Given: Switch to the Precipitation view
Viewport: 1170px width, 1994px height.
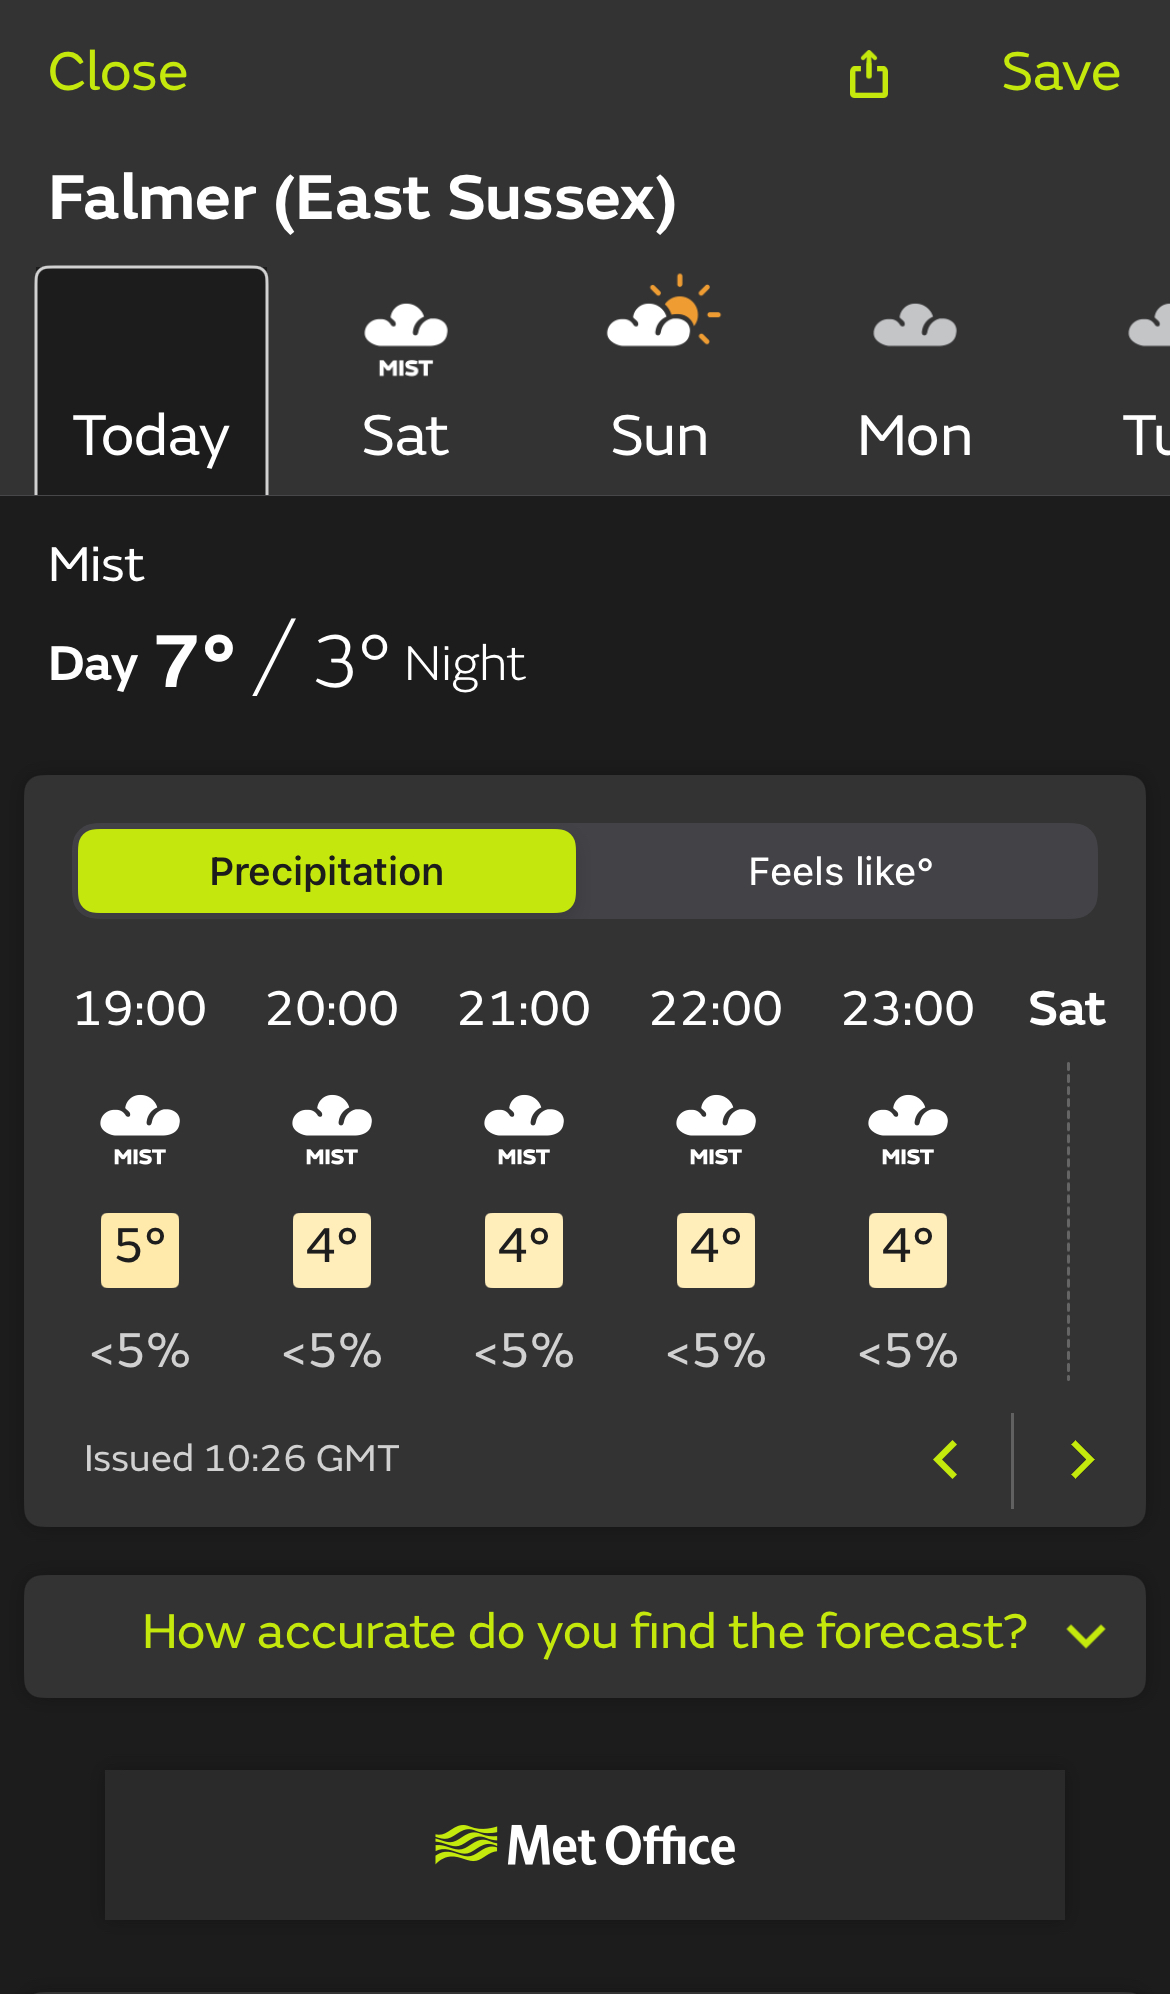Looking at the screenshot, I should click(x=327, y=871).
